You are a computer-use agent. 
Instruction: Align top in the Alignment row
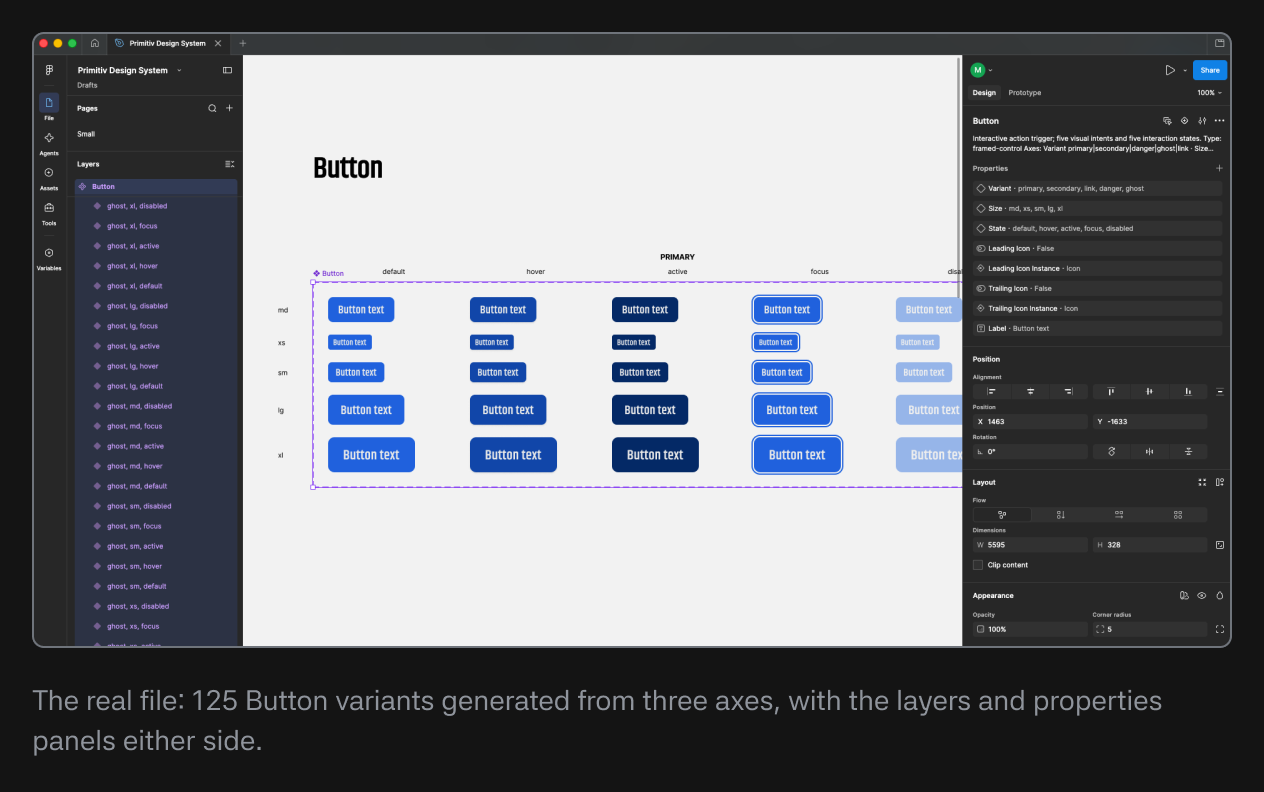[1111, 392]
